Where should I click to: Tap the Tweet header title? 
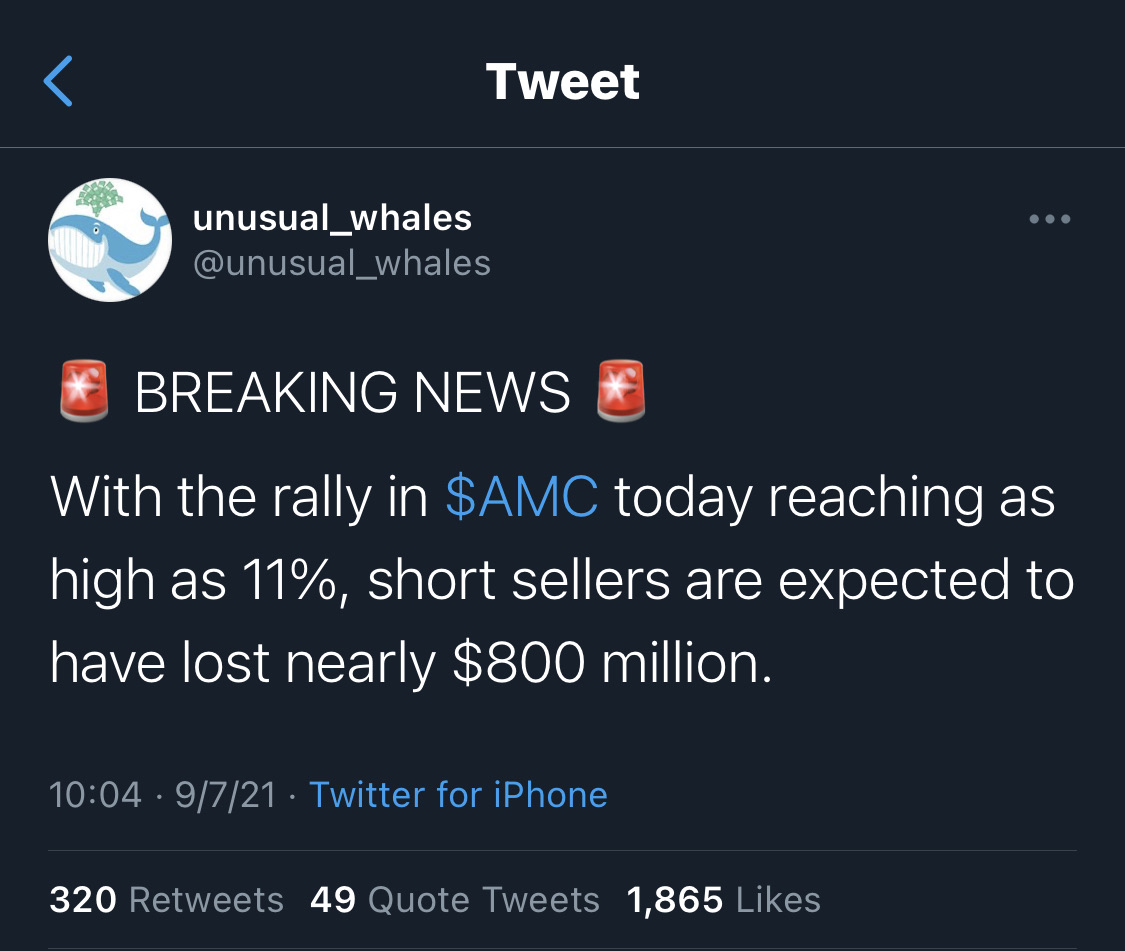pos(562,81)
